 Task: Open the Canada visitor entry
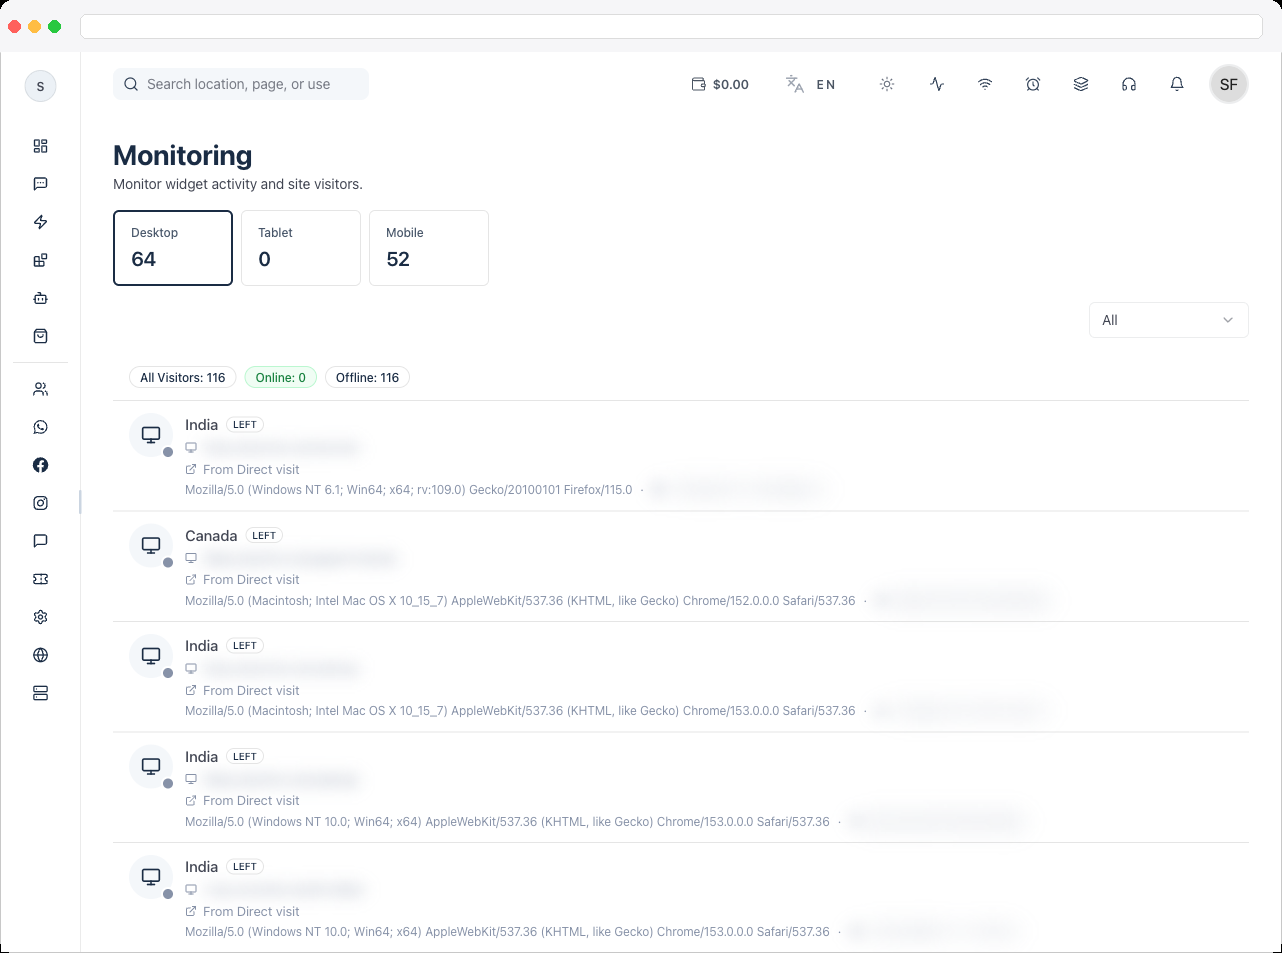coord(681,566)
